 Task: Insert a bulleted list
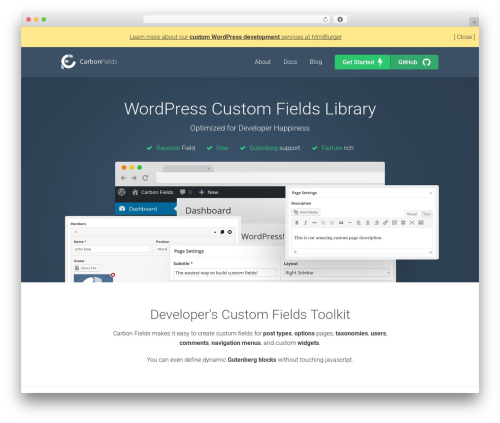[x=323, y=223]
